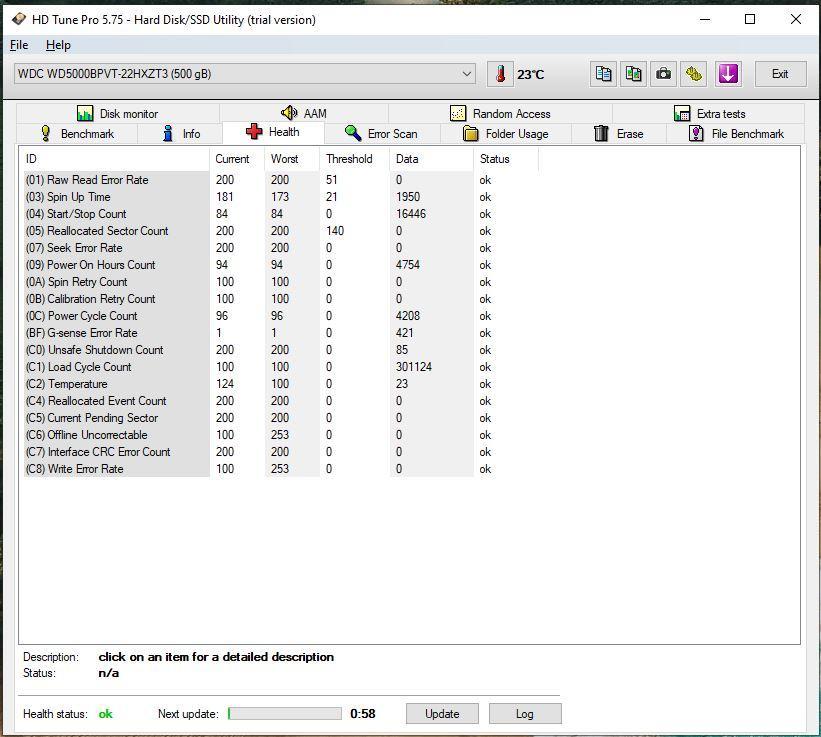This screenshot has width=821, height=737.
Task: Switch to the Erase tab
Action: pyautogui.click(x=619, y=133)
